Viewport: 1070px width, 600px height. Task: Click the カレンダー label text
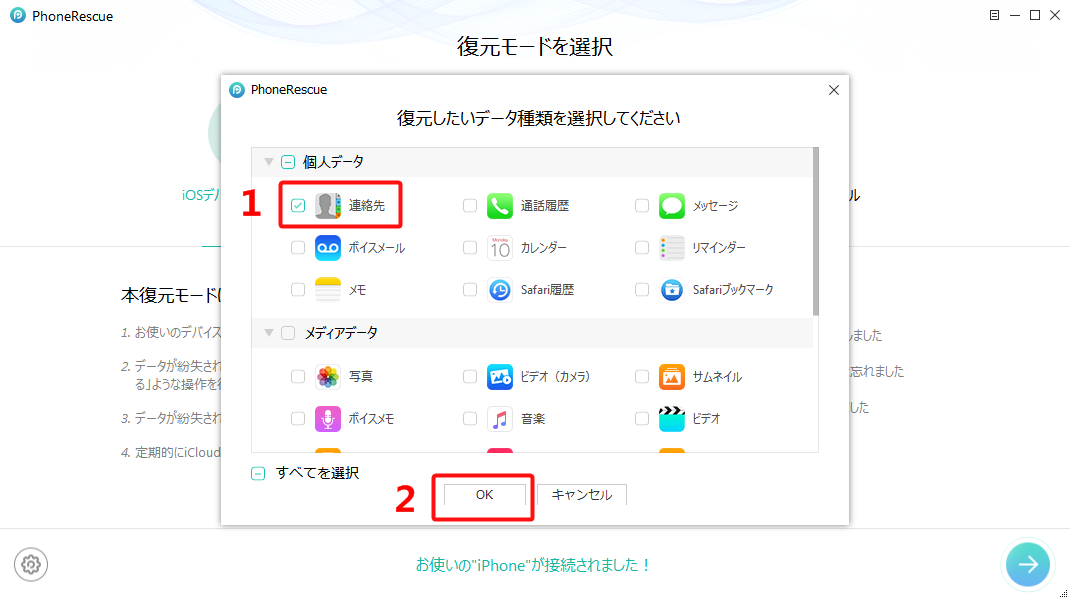pyautogui.click(x=543, y=248)
